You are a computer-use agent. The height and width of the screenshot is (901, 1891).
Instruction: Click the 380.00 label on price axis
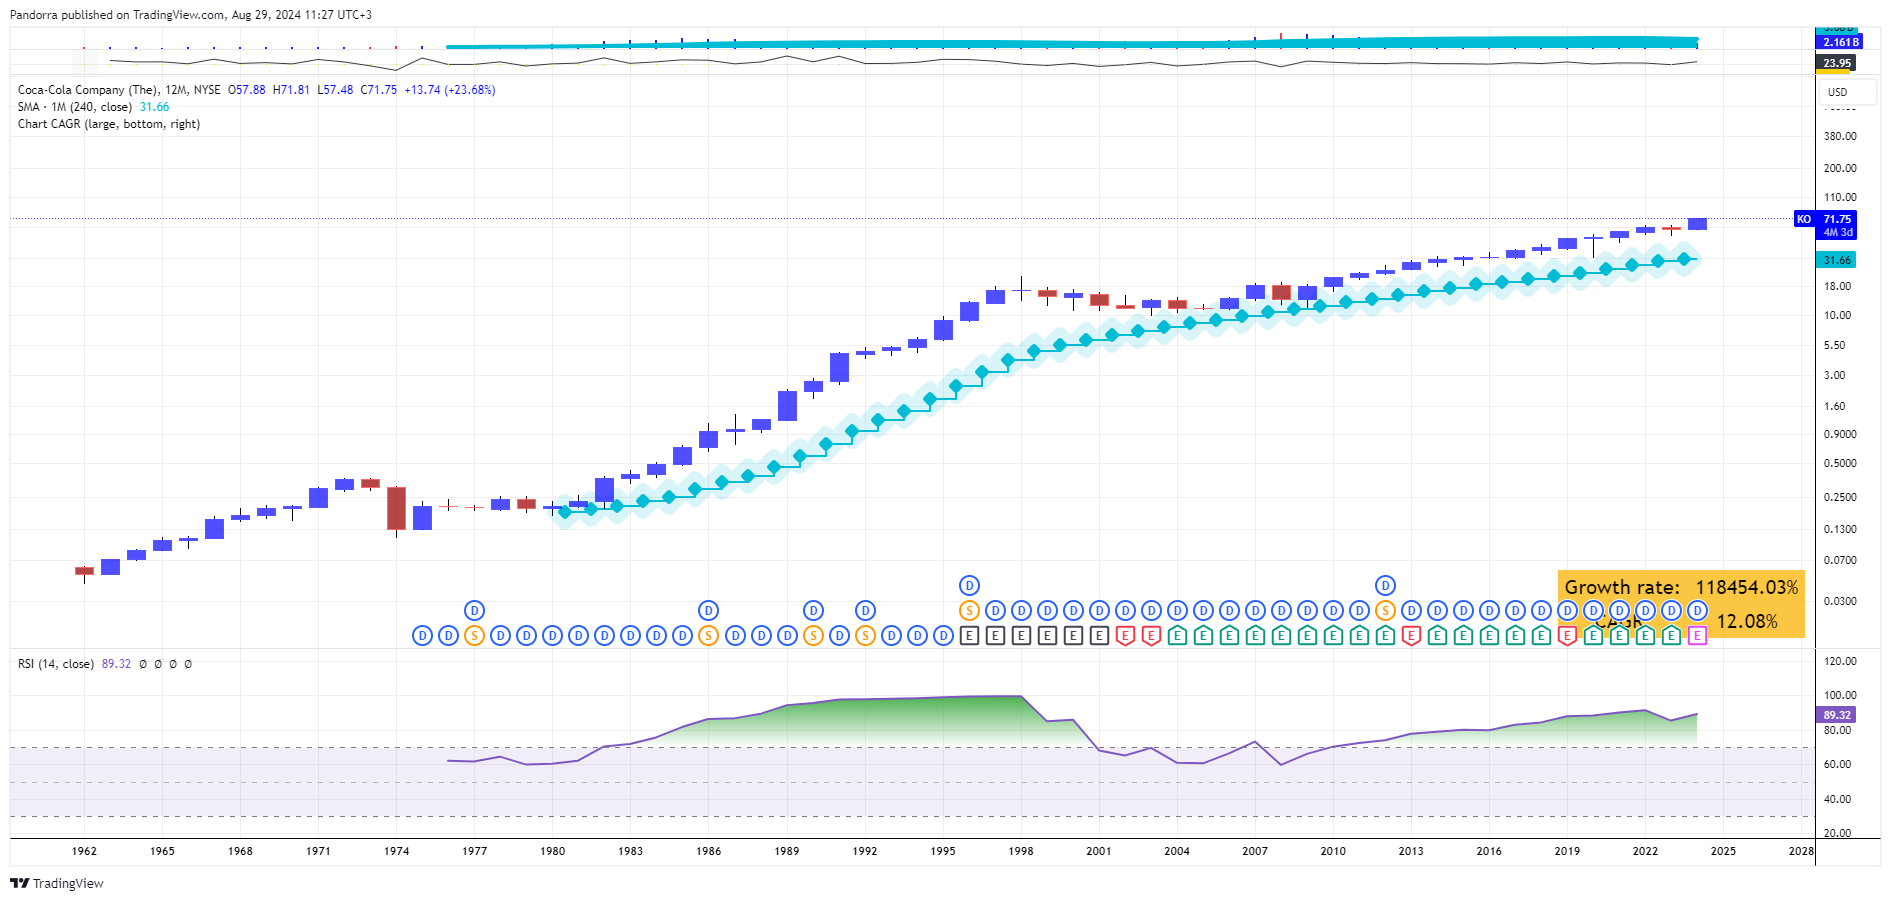1840,136
